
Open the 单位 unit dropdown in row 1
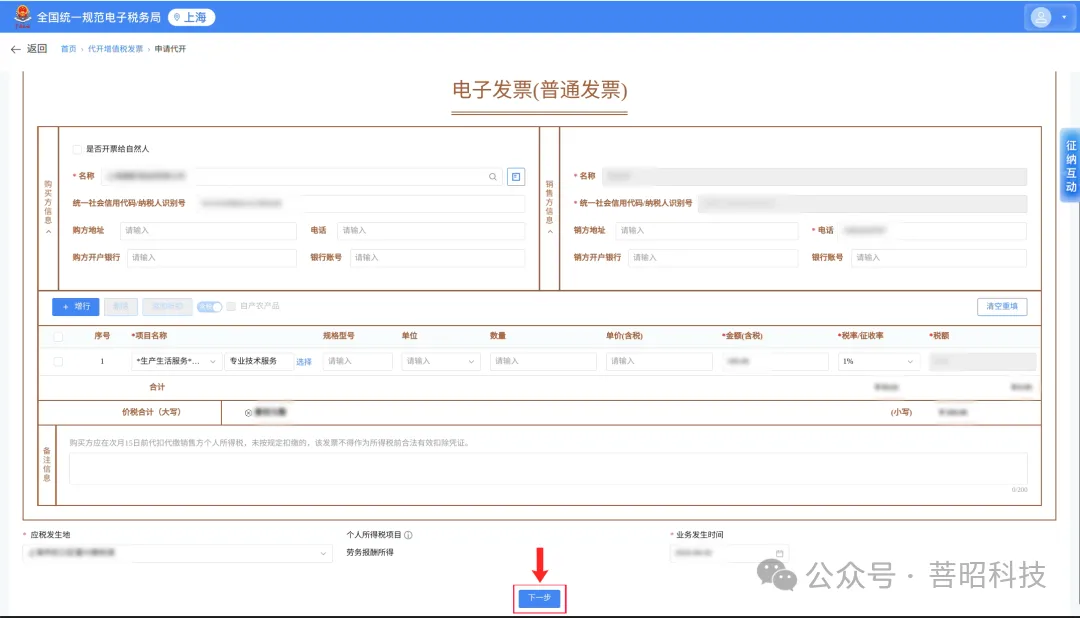(441, 362)
